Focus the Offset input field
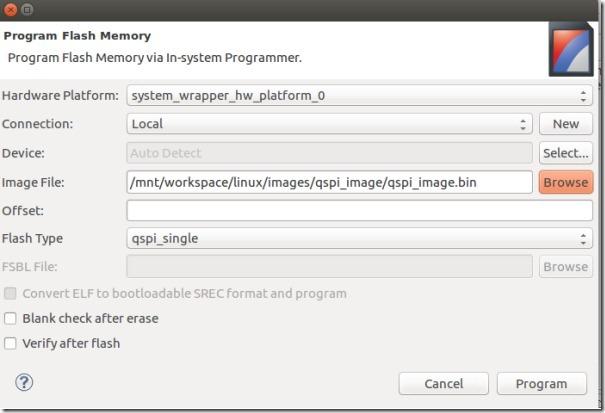605x413 pixels. [x=359, y=211]
